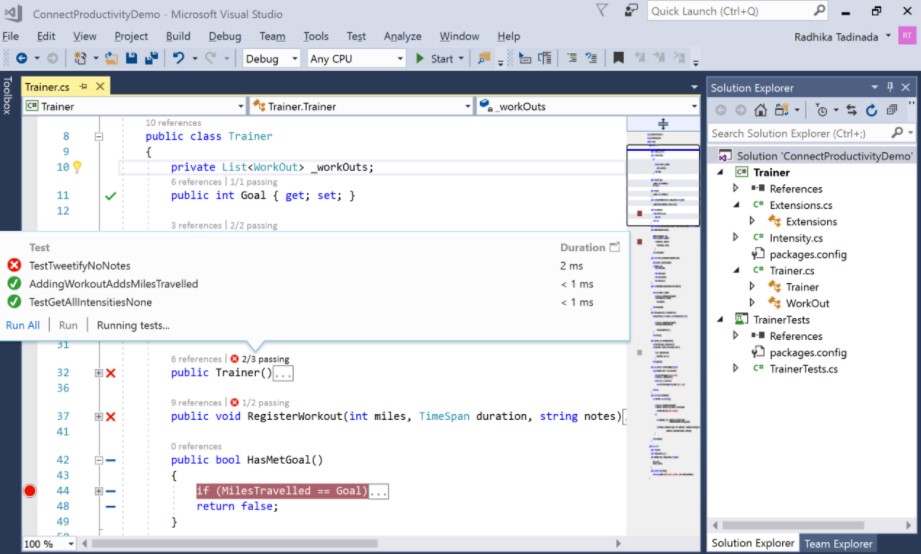Open the Trainer.Trainer type dropdown
Screen dimensions: 921x554
[361, 106]
